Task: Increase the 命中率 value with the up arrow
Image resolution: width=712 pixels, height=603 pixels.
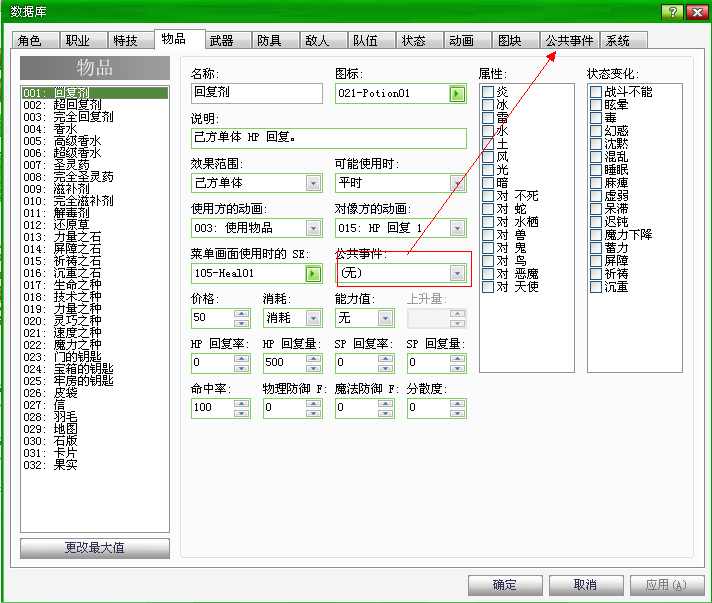Action: [241, 404]
